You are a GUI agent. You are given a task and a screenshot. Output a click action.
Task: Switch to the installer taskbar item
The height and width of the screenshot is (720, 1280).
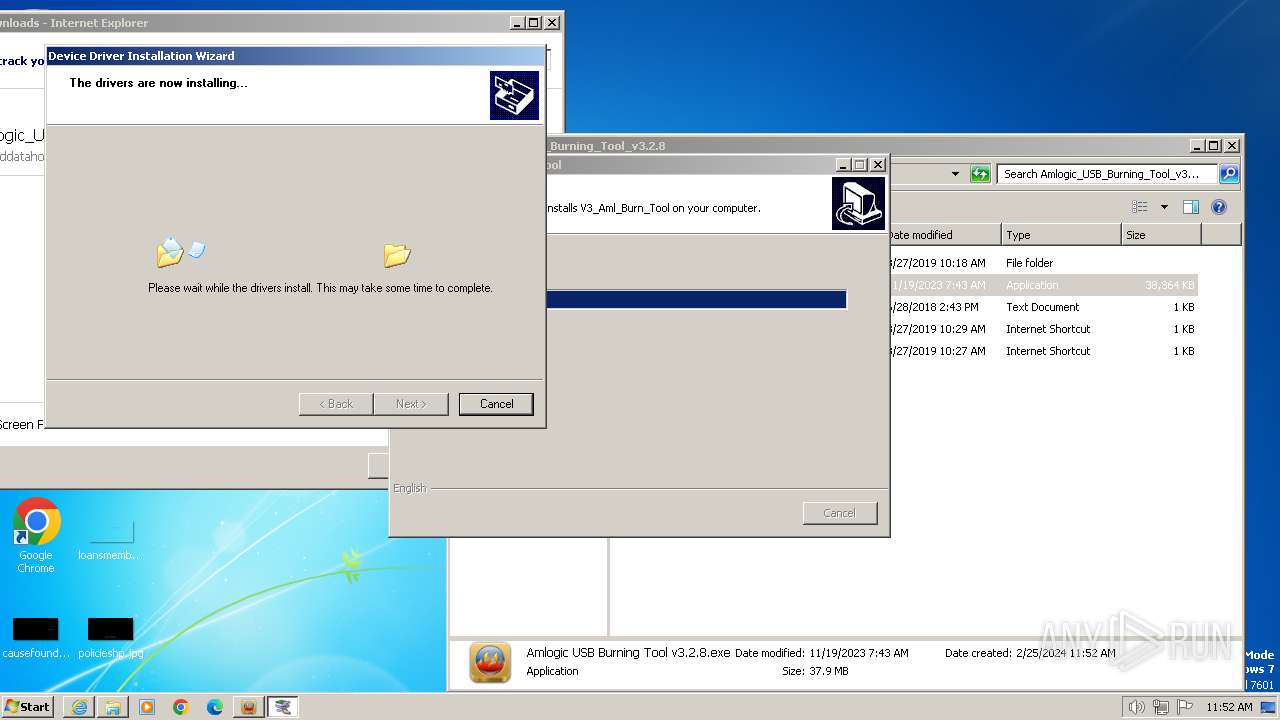click(x=284, y=707)
